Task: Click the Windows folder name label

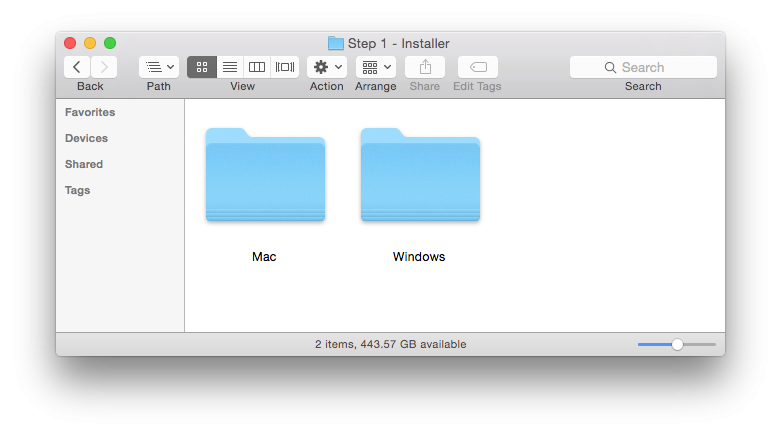Action: 419,257
